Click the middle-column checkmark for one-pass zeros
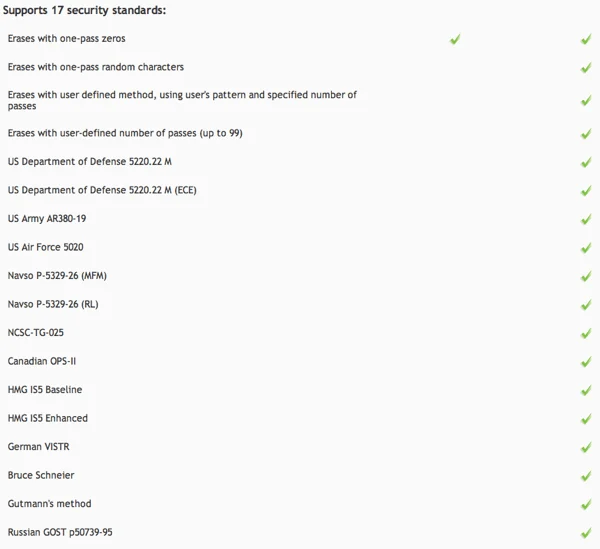The height and width of the screenshot is (549, 600). pos(455,40)
